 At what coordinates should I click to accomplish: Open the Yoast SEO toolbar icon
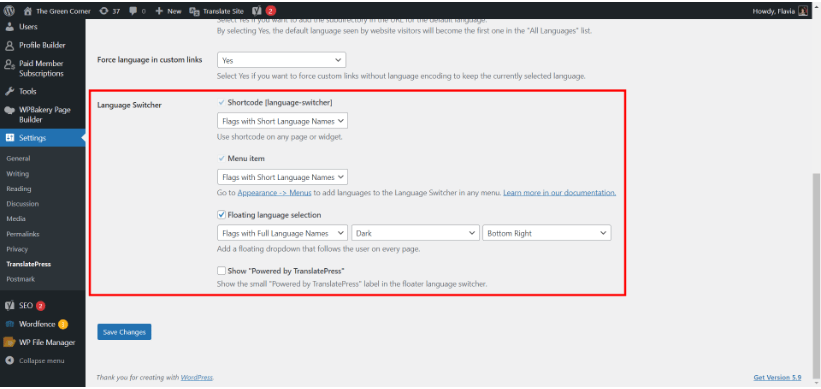click(x=257, y=11)
